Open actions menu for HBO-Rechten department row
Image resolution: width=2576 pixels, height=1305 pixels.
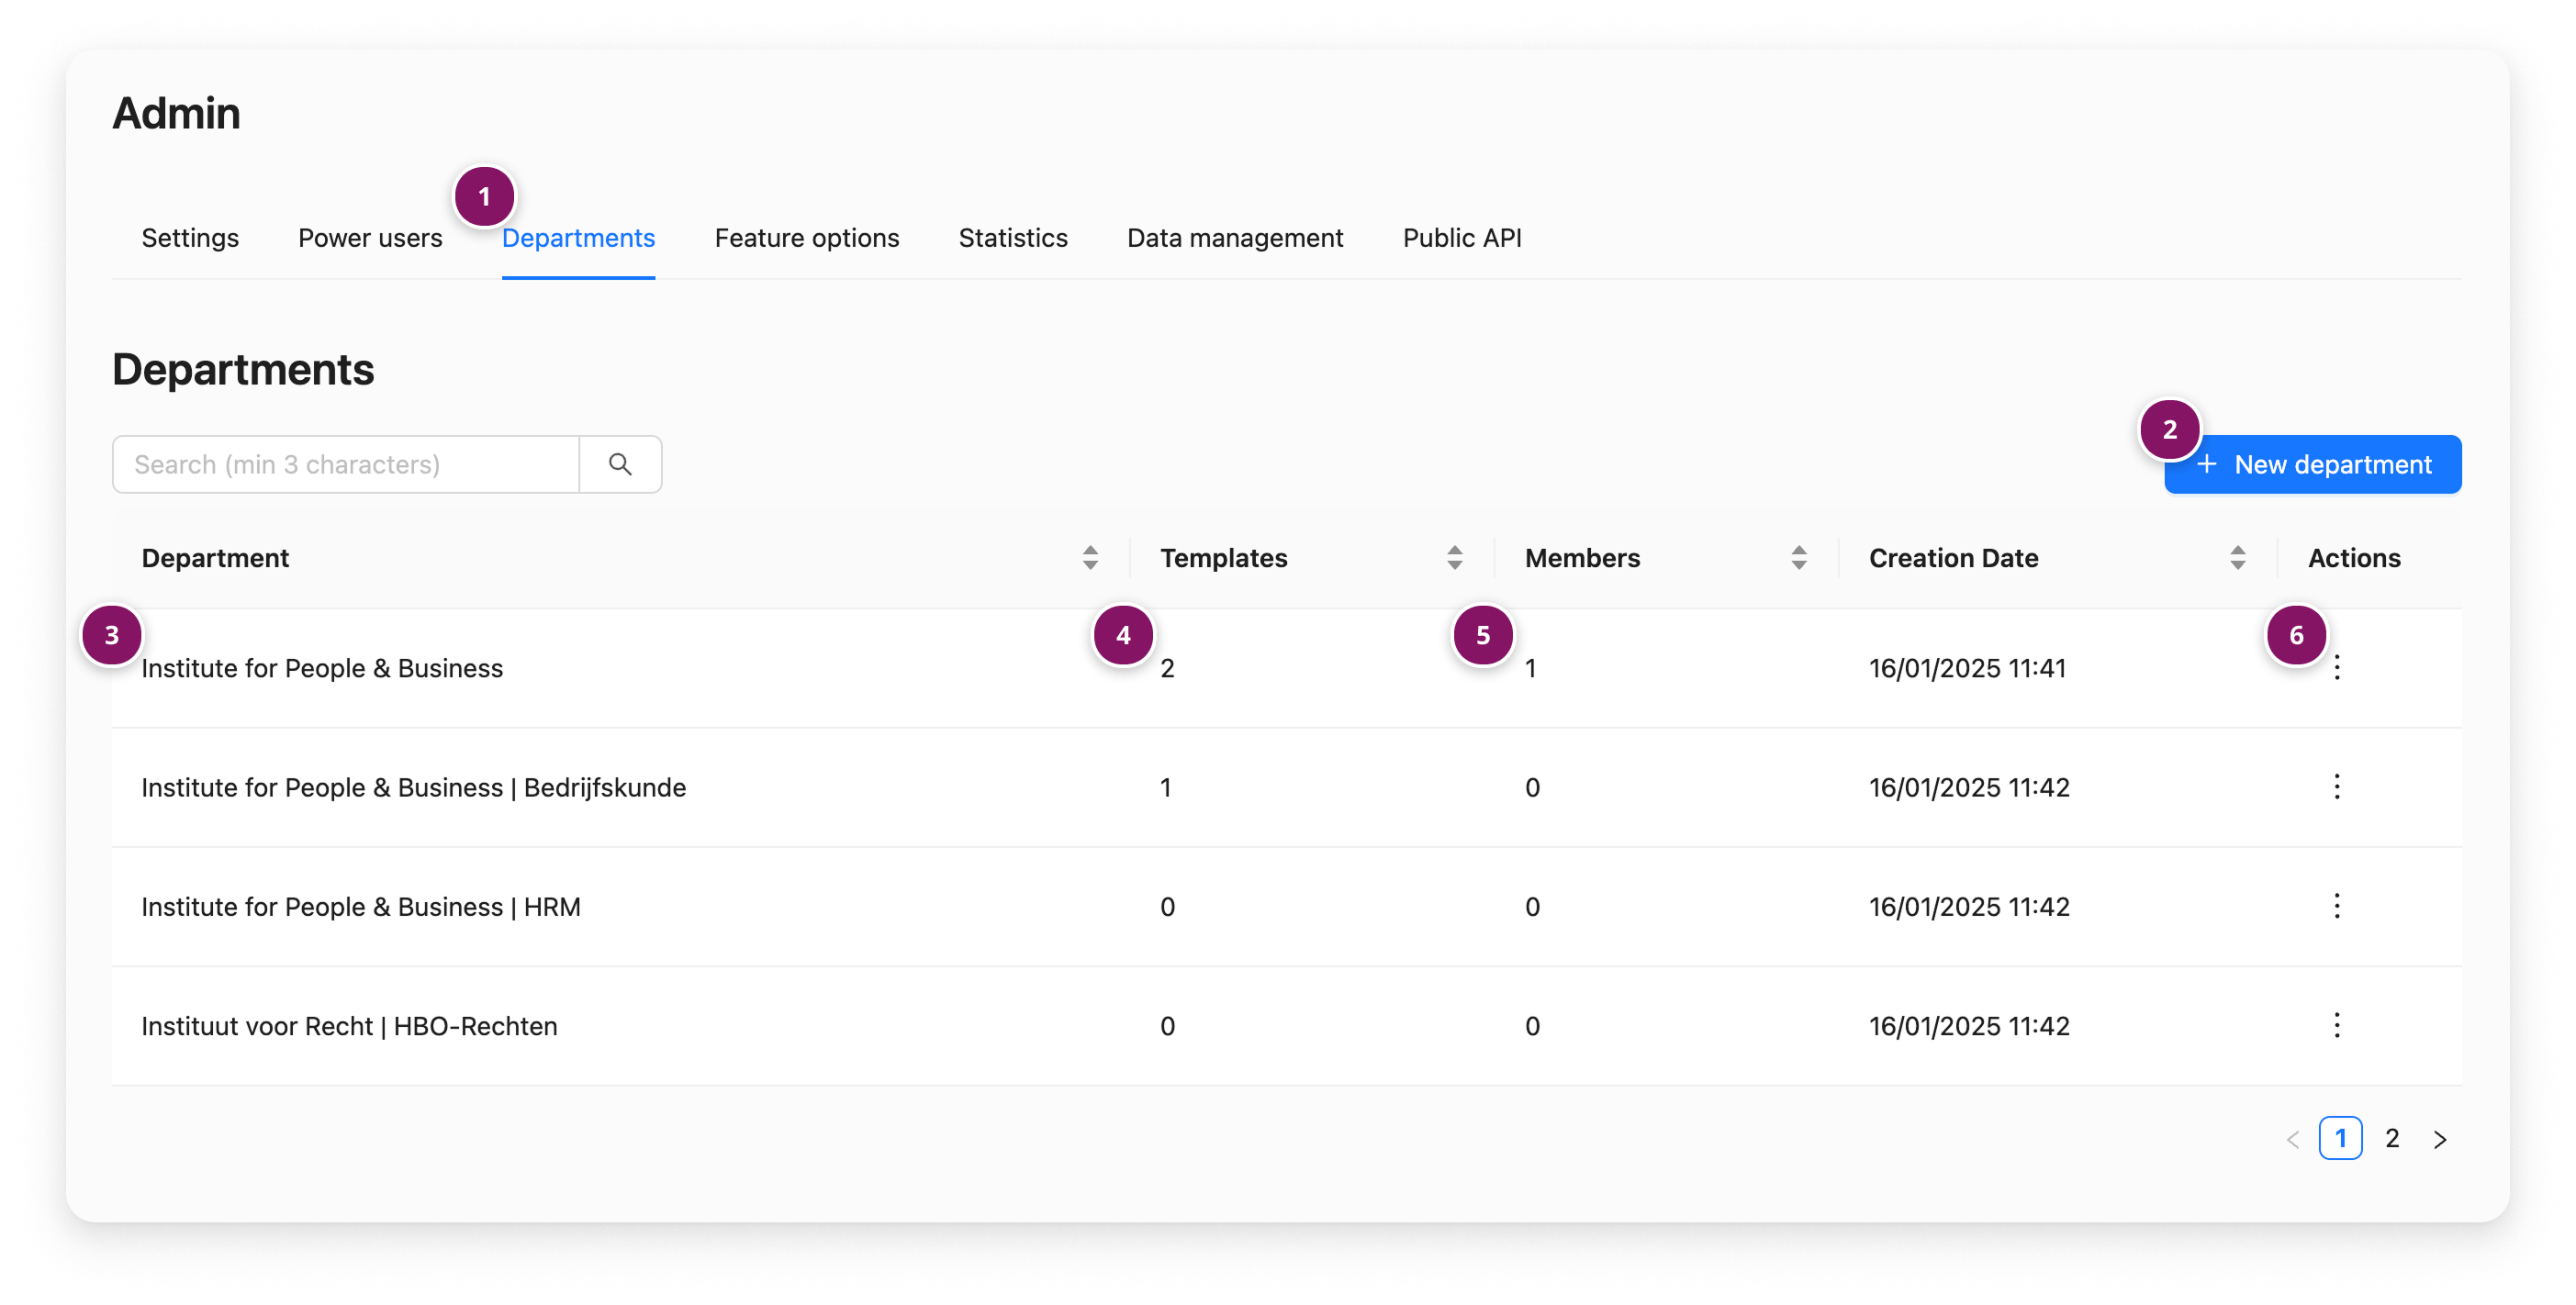(x=2336, y=1025)
